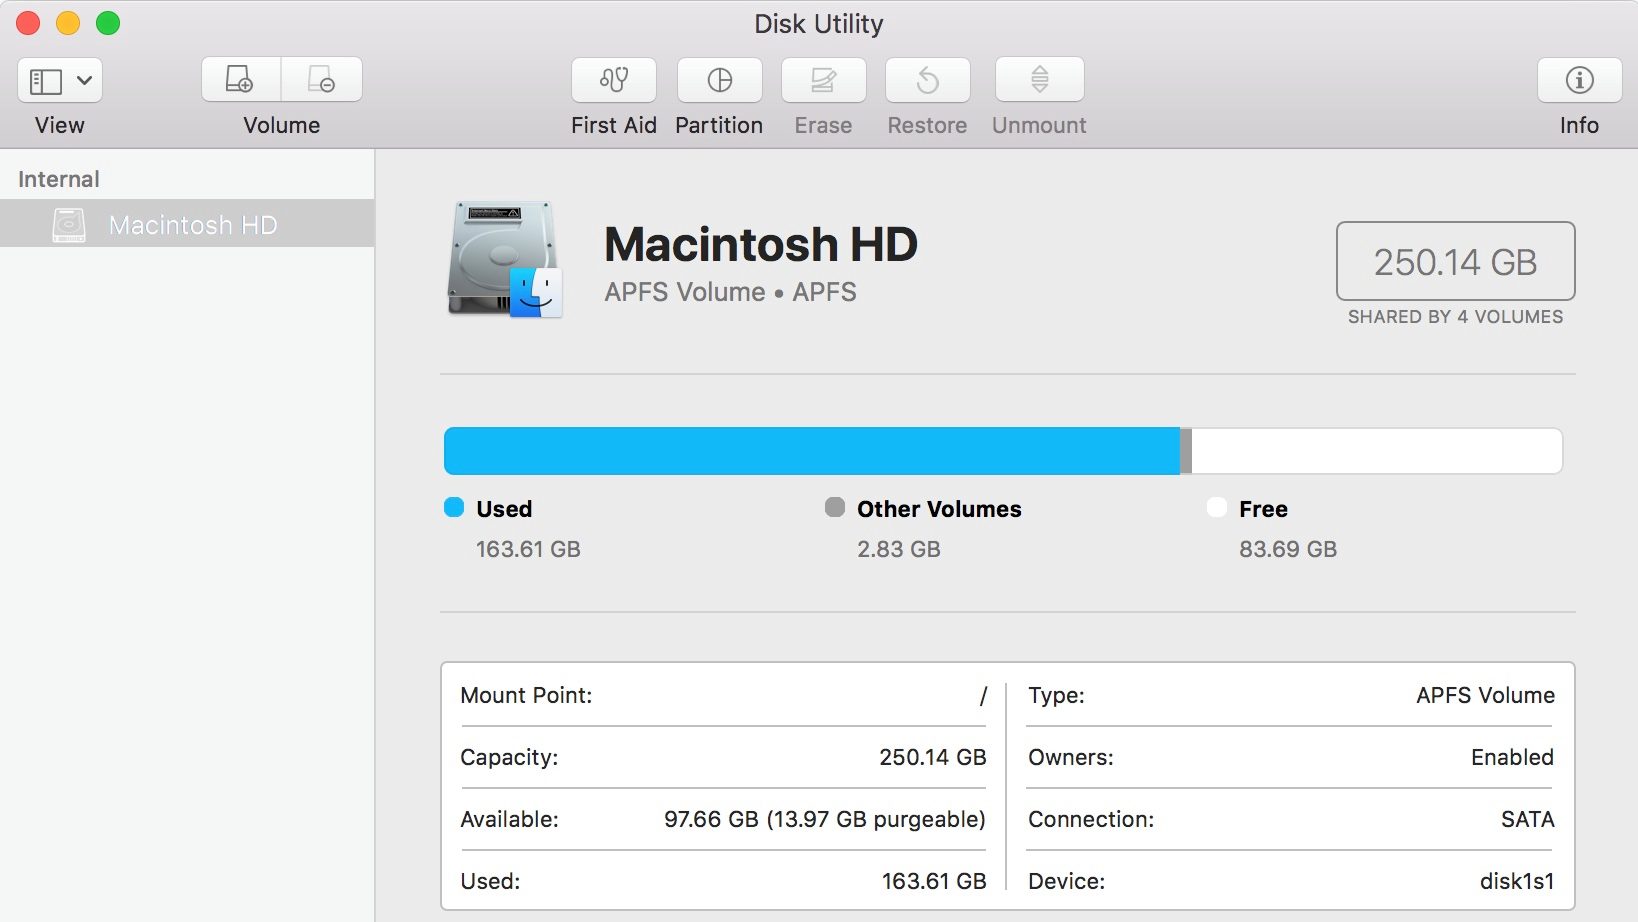The height and width of the screenshot is (922, 1638).
Task: Collapse the Internal section header
Action: tap(57, 178)
